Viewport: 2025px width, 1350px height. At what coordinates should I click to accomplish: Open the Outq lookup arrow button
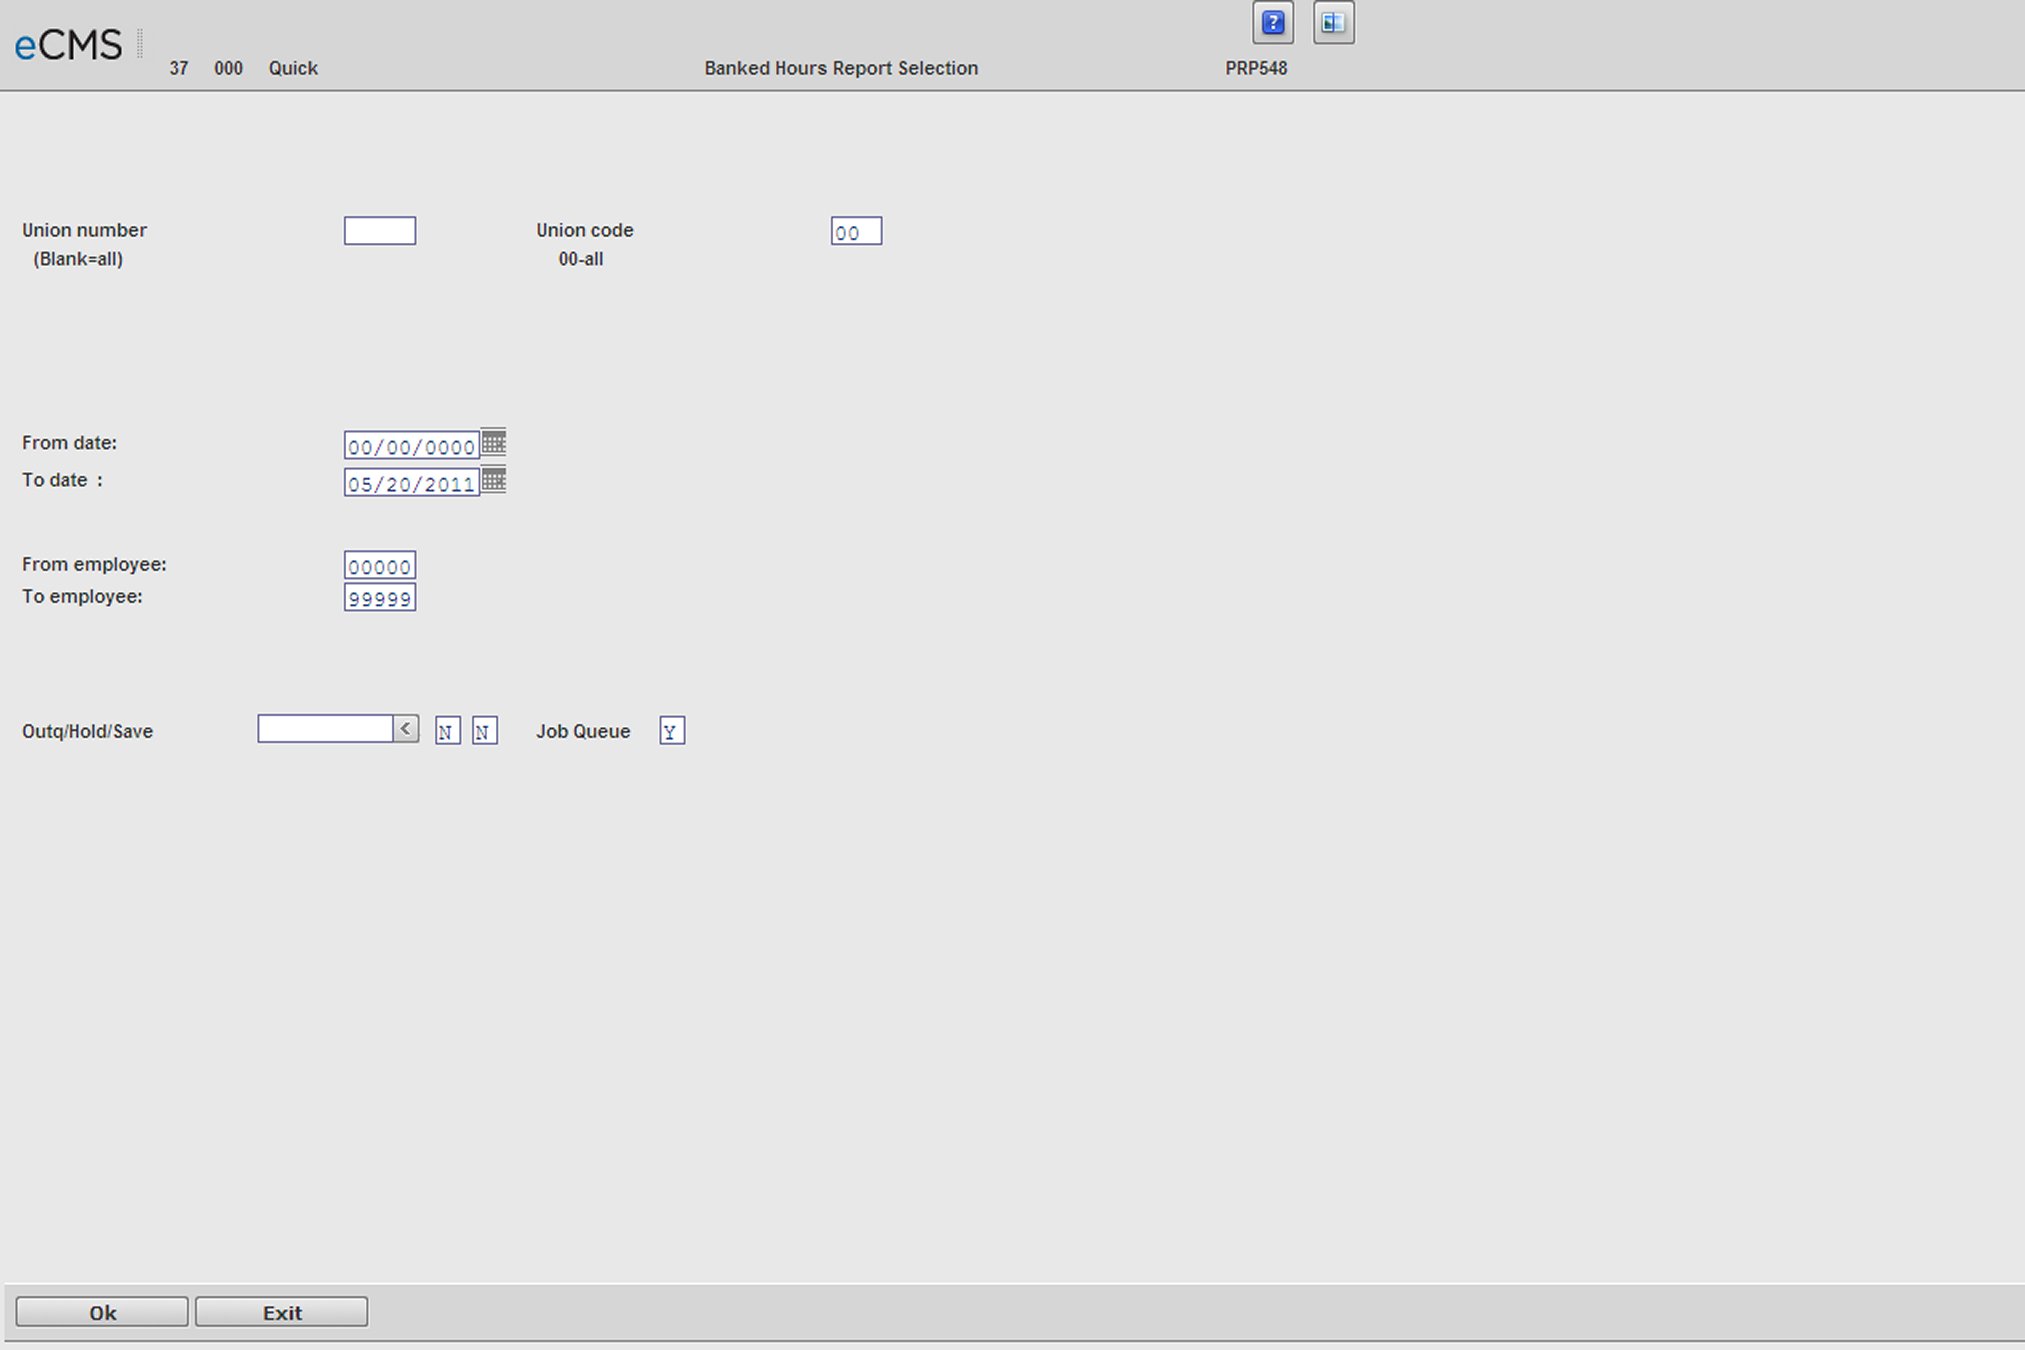405,729
